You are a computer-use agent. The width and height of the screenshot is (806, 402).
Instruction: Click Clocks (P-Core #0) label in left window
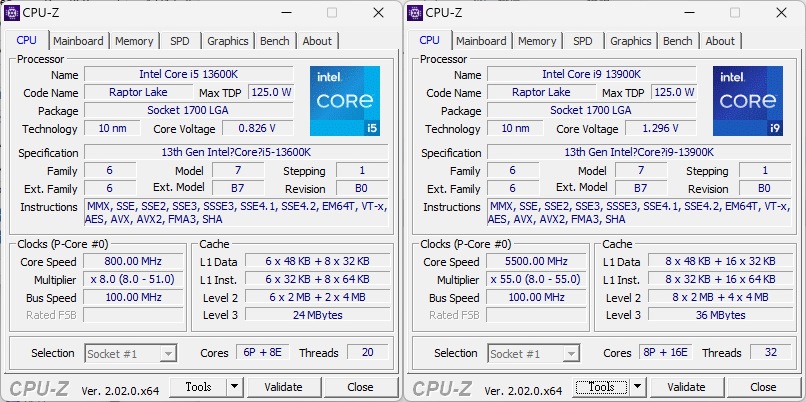tap(63, 244)
